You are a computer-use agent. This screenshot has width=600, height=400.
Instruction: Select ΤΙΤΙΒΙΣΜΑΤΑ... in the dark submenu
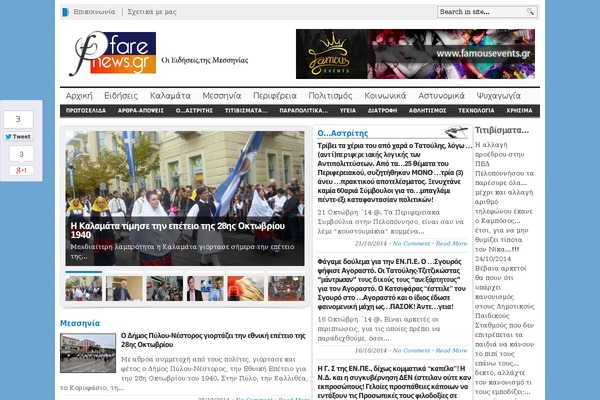(x=246, y=111)
